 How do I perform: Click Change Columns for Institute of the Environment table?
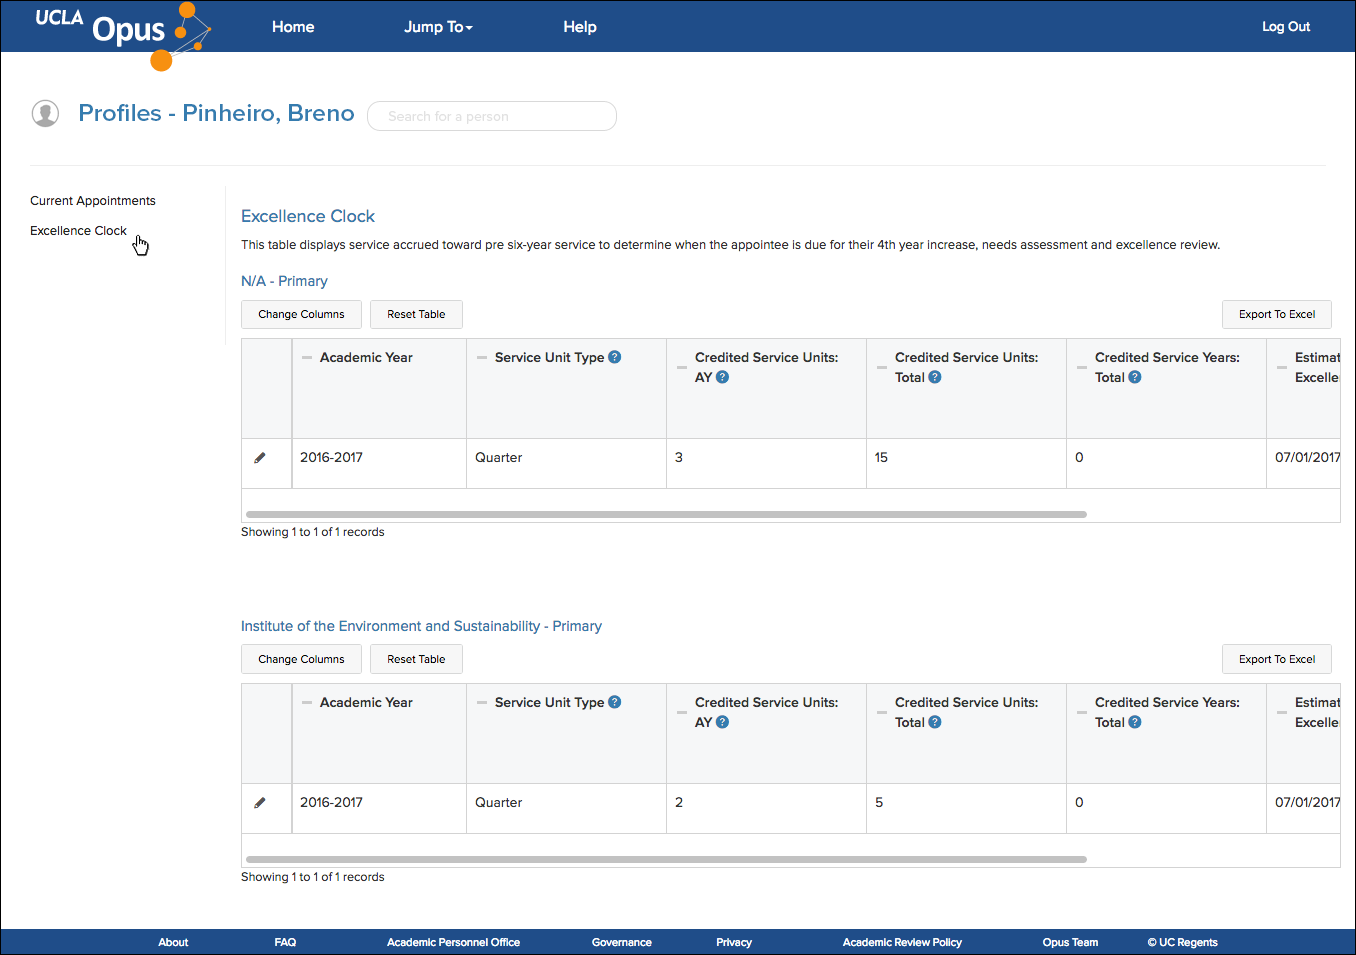point(301,659)
